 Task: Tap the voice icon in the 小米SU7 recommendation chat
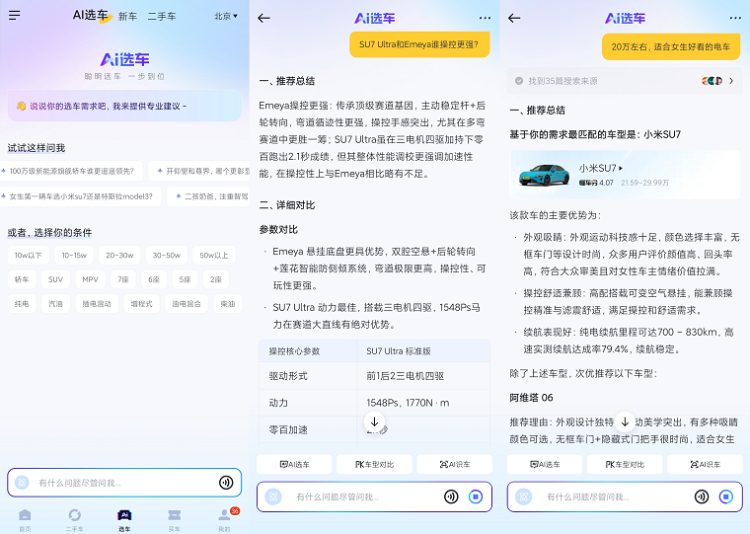coord(702,497)
